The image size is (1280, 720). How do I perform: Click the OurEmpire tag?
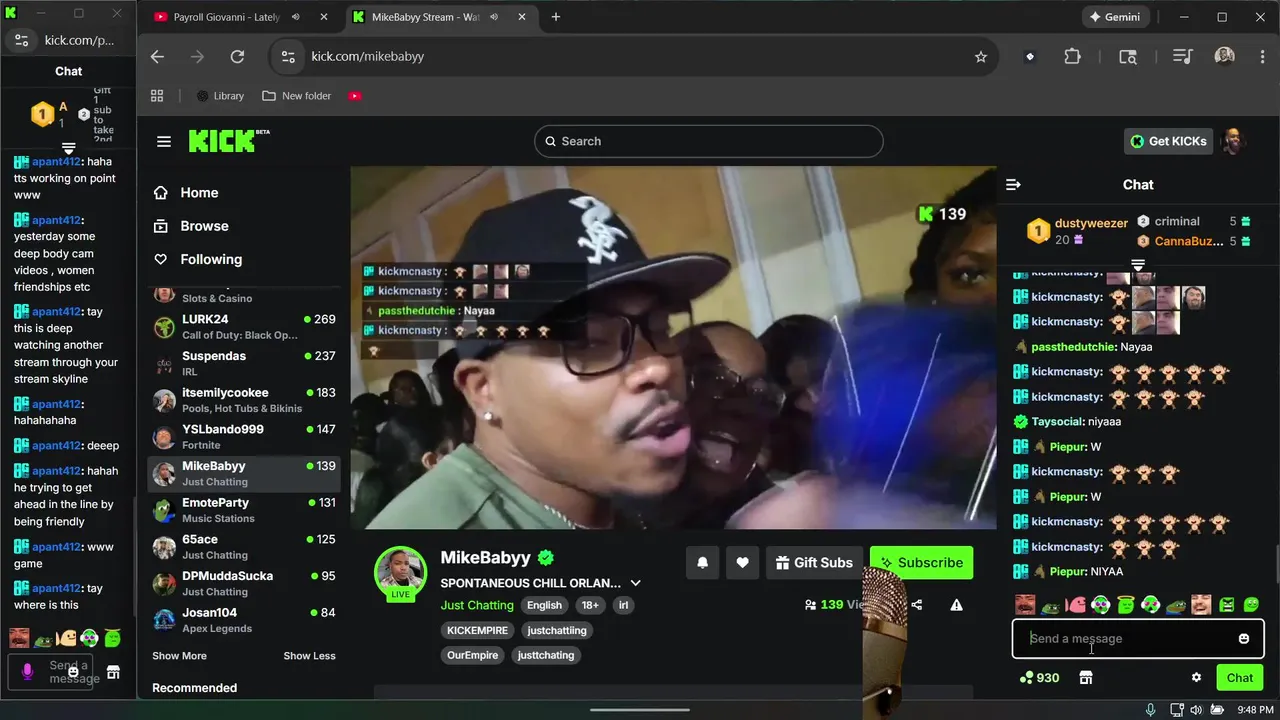[x=473, y=655]
